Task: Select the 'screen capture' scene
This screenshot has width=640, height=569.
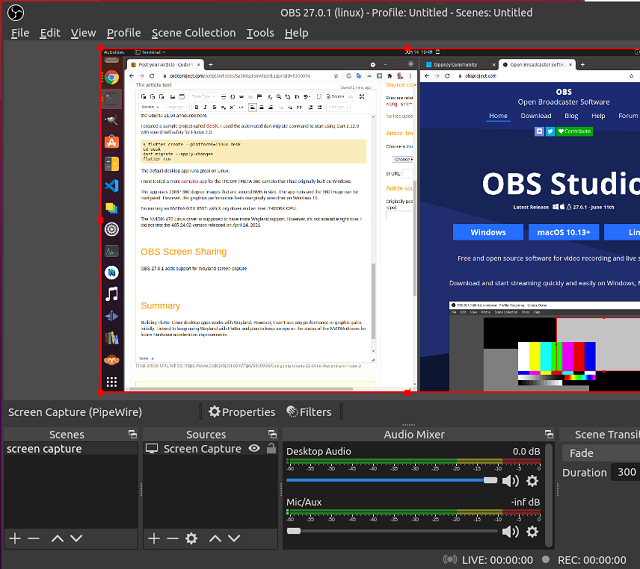Action: pos(71,449)
